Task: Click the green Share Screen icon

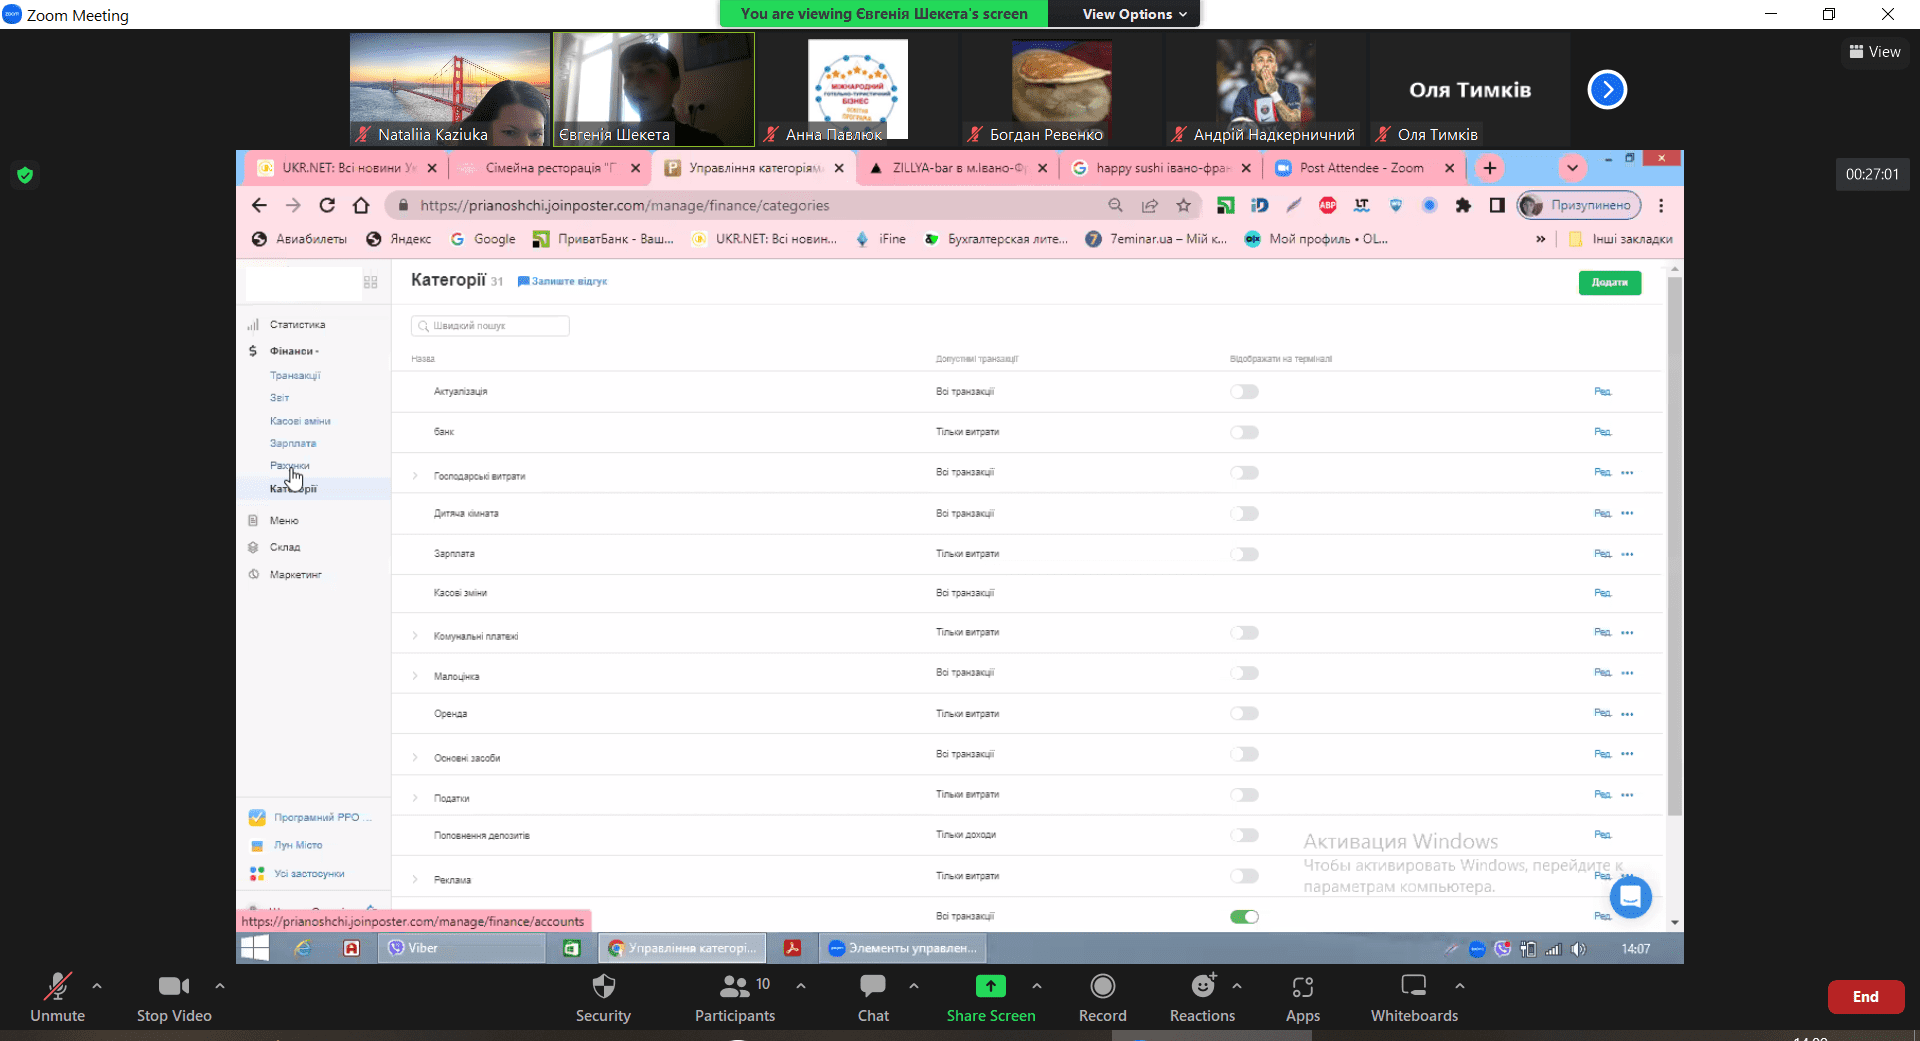Action: 990,986
